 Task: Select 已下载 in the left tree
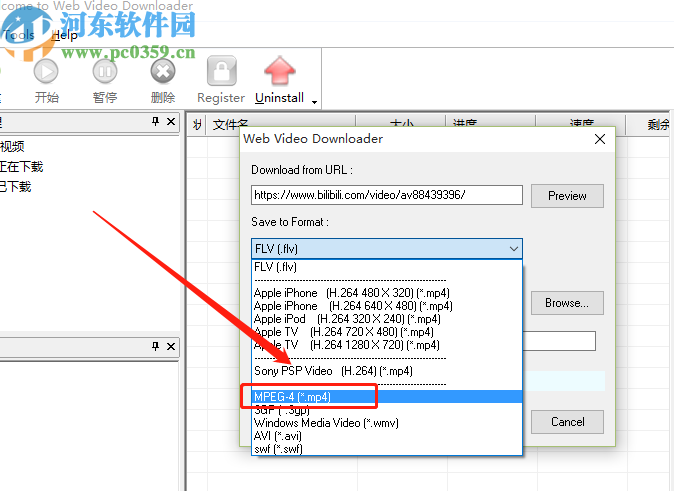coord(15,187)
